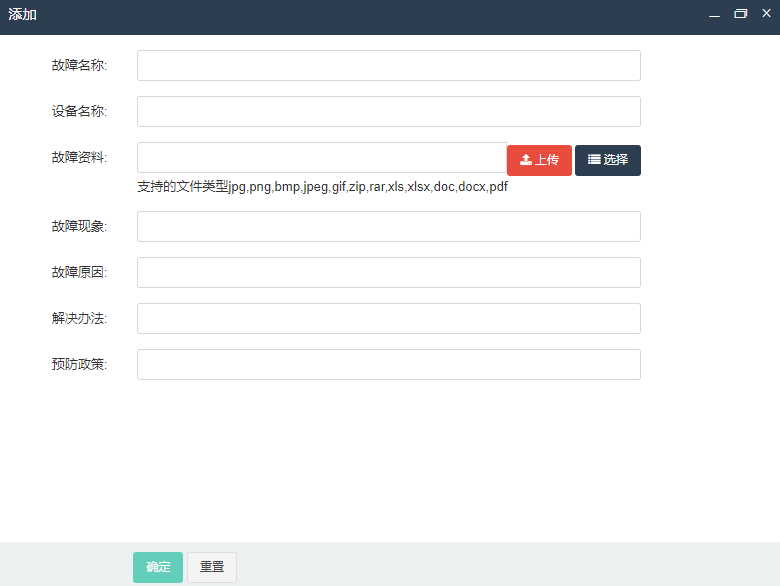Click the 故障资料 label
This screenshot has height=586, width=780.
(79, 157)
